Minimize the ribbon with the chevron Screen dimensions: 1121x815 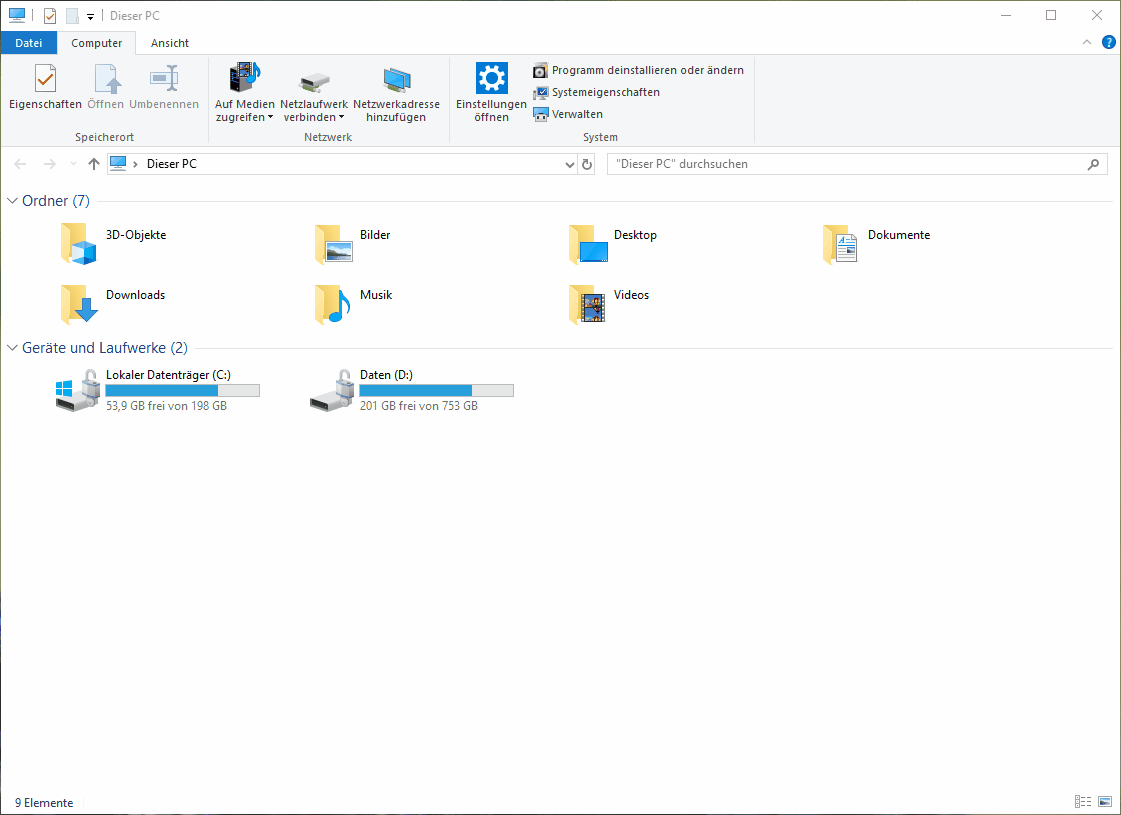click(1087, 42)
